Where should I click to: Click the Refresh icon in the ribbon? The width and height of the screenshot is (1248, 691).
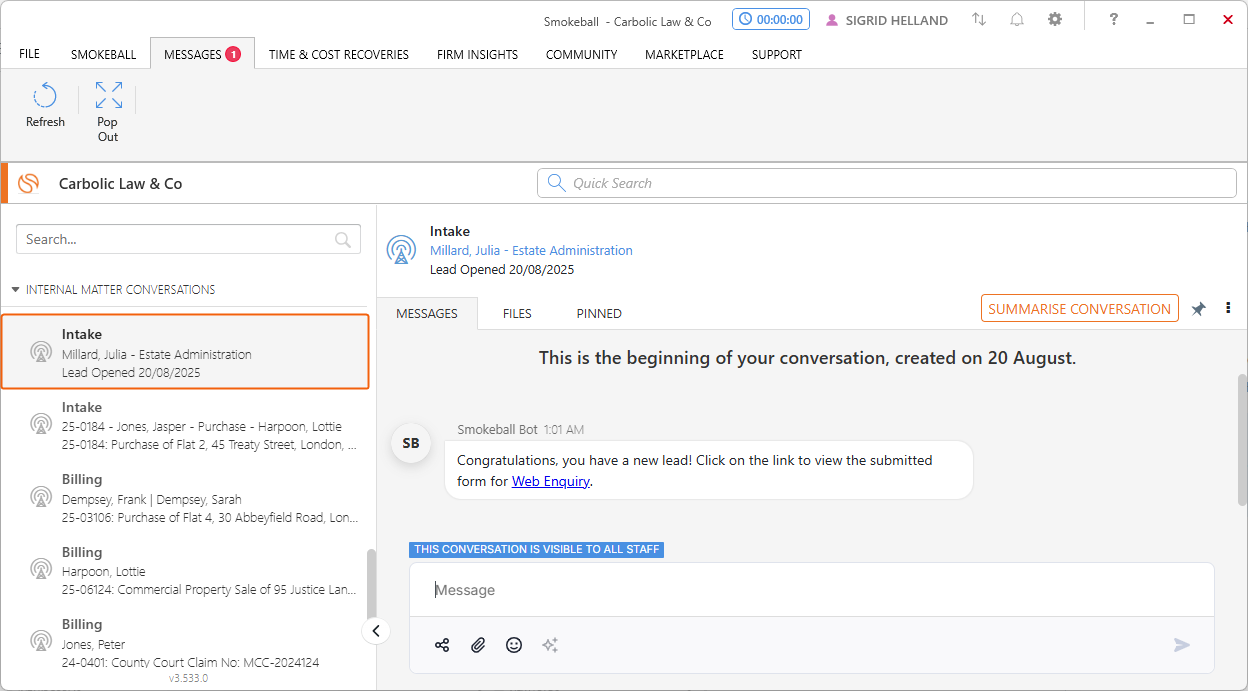pos(45,96)
